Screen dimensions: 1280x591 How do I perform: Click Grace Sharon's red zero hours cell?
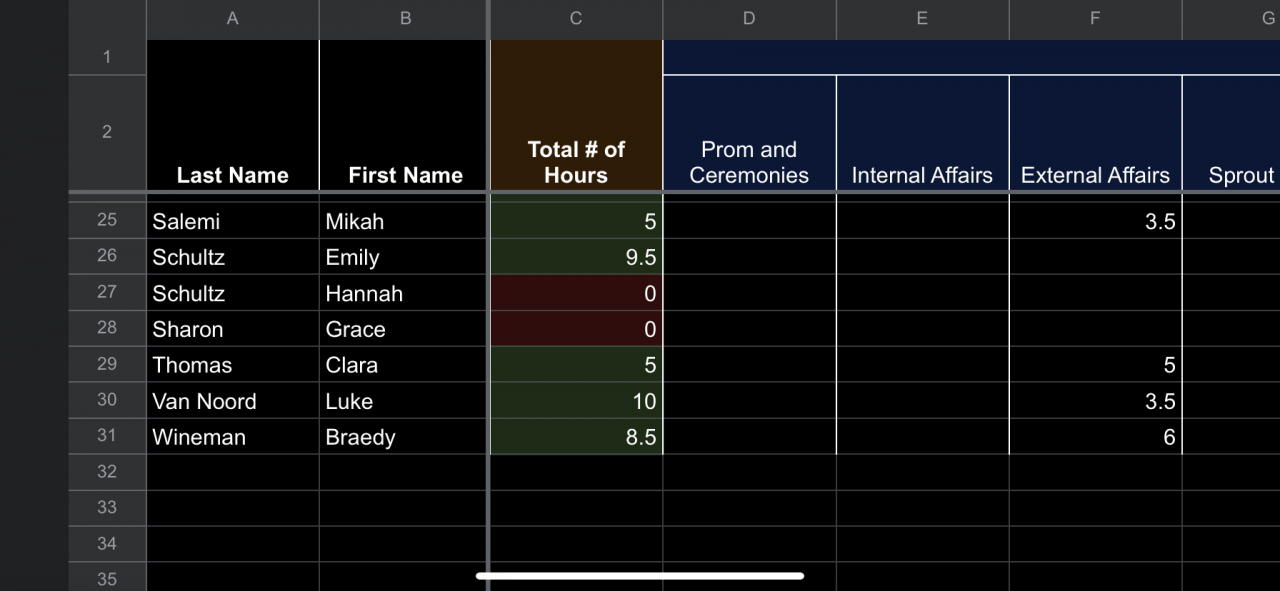tap(576, 329)
